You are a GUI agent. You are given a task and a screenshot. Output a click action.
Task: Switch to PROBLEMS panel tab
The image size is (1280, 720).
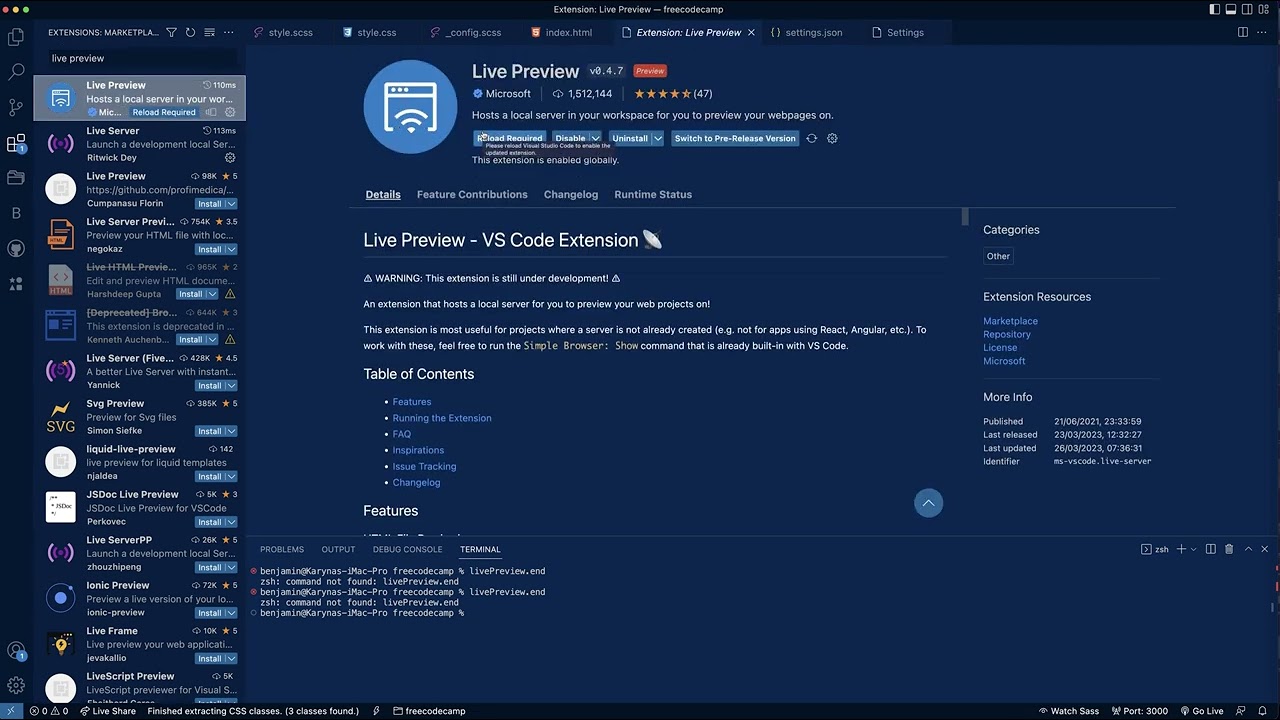click(282, 549)
